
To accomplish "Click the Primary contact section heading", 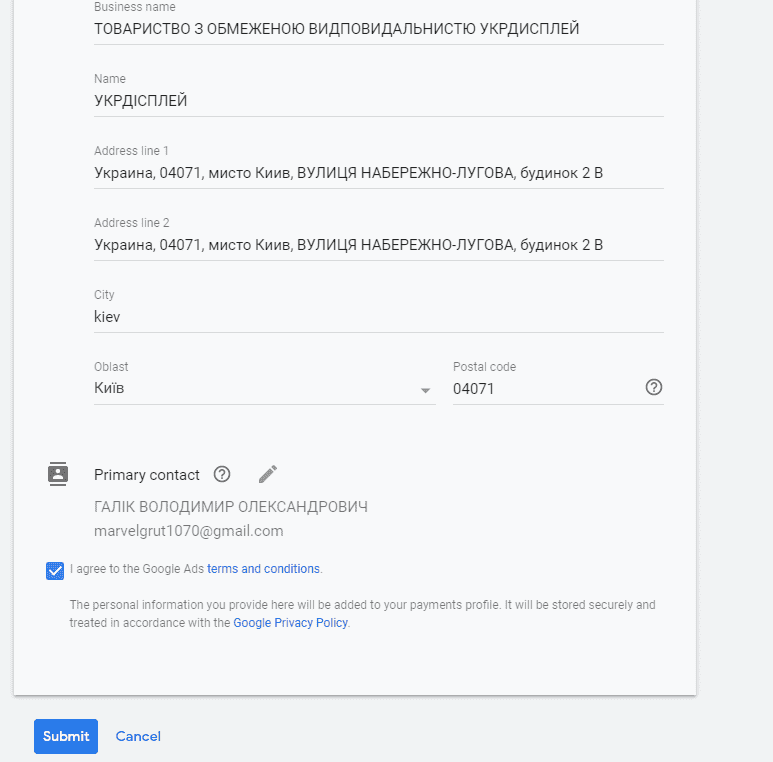I will [147, 475].
